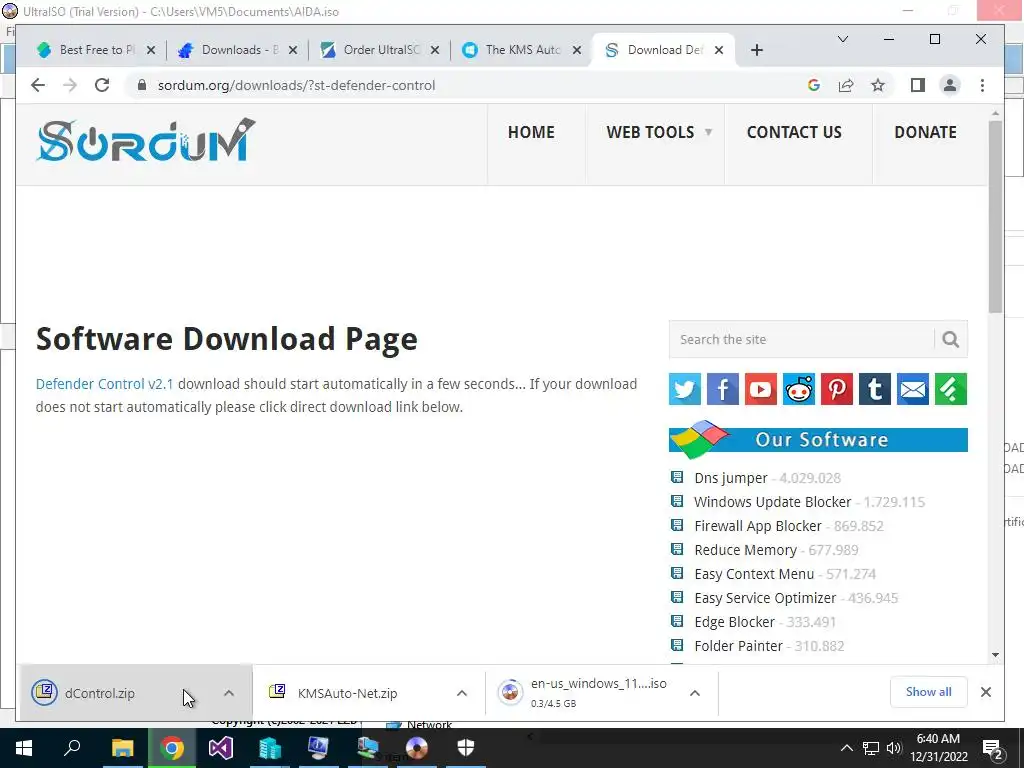Open Windows Start menu
1024x768 pixels.
pyautogui.click(x=24, y=748)
